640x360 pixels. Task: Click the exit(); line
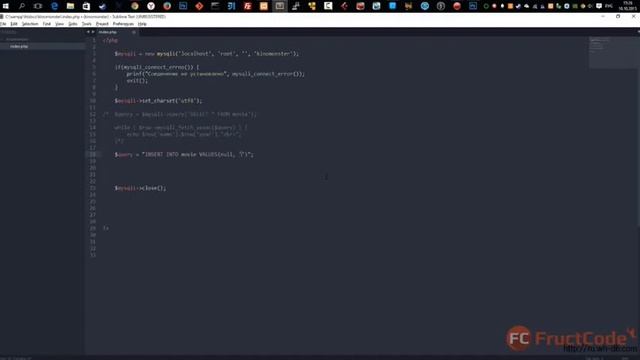tap(137, 81)
